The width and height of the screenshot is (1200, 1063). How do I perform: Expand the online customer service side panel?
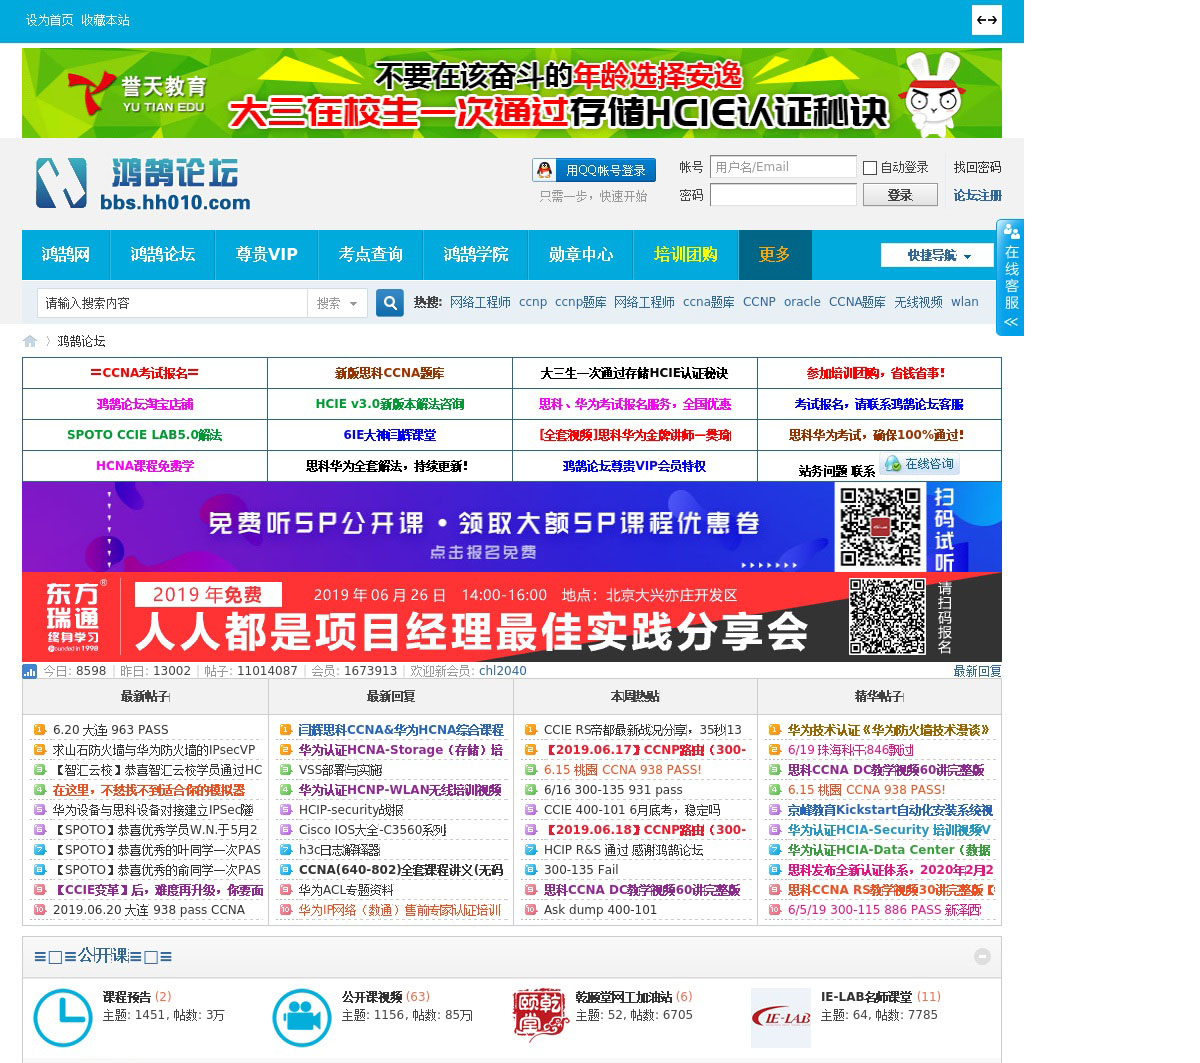tap(1011, 278)
